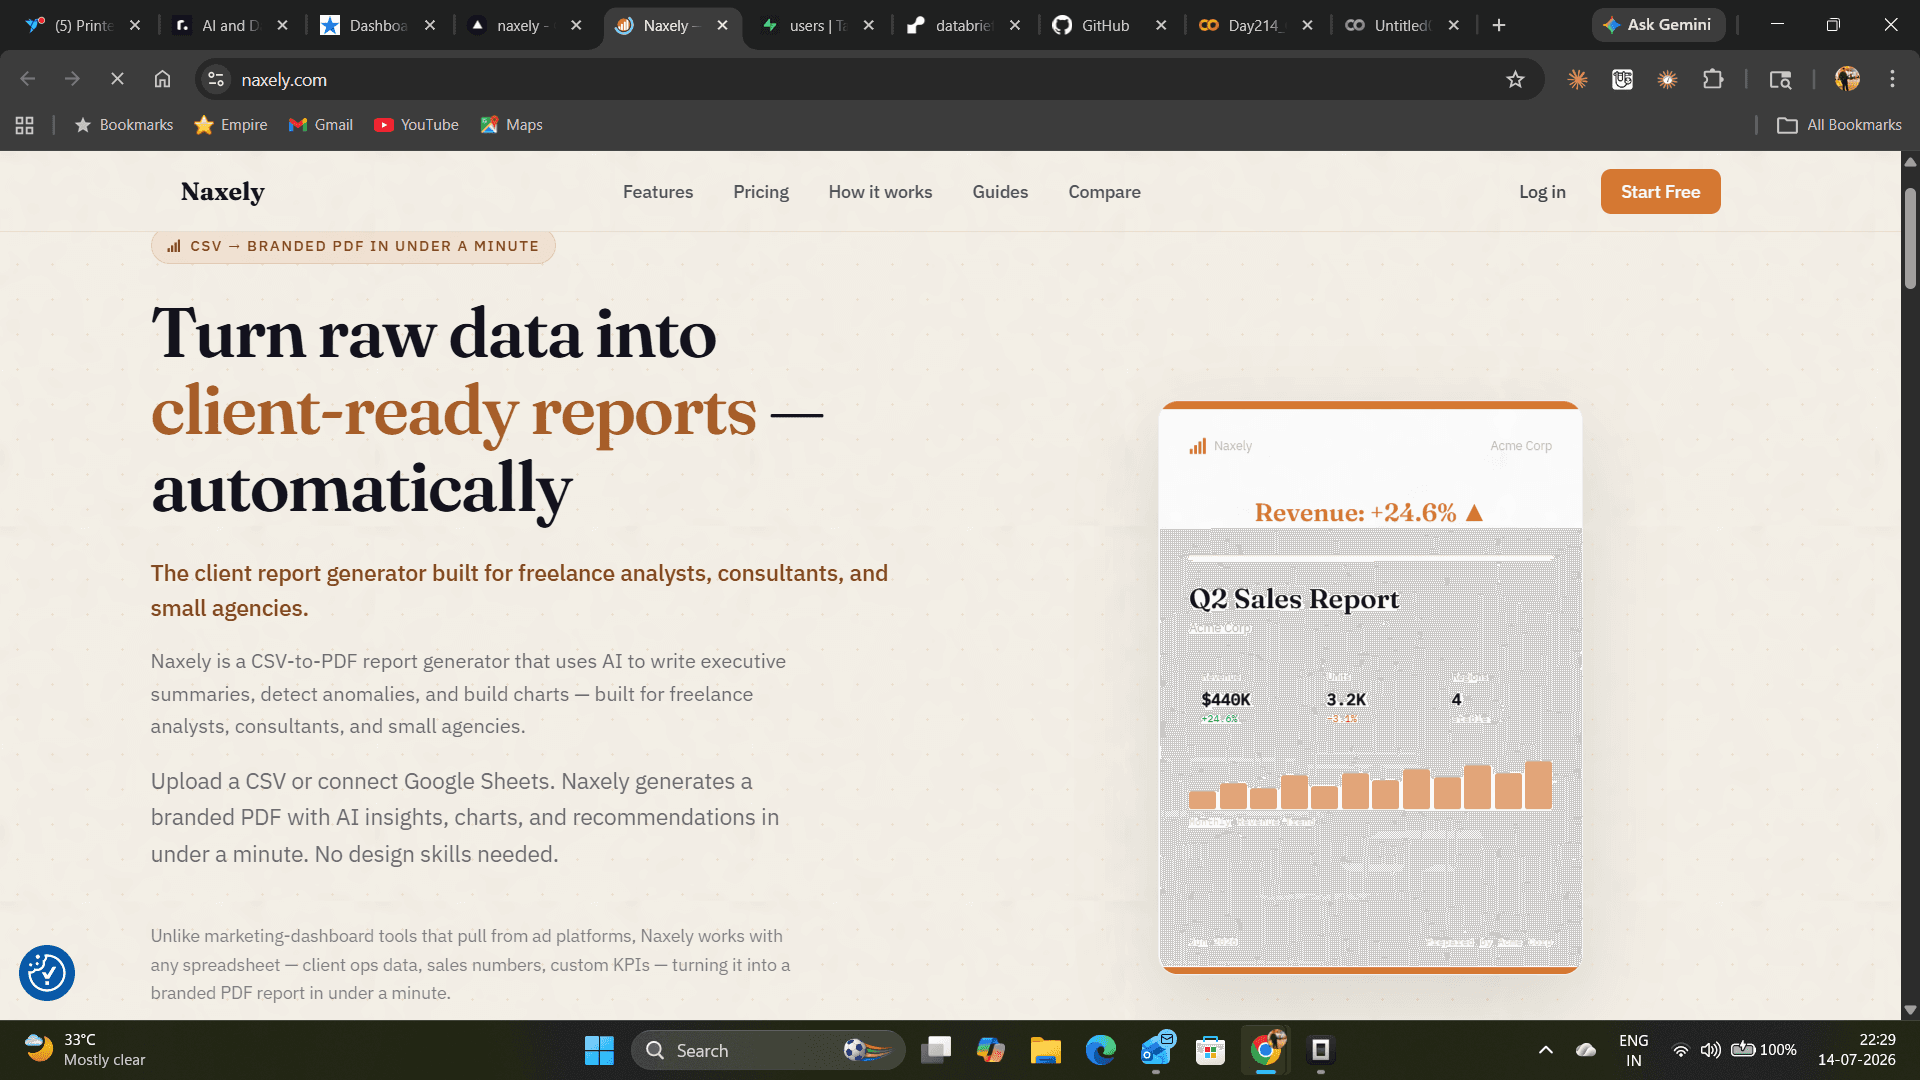Click the first orange sunburst extension icon
The height and width of the screenshot is (1080, 1920).
click(1577, 79)
